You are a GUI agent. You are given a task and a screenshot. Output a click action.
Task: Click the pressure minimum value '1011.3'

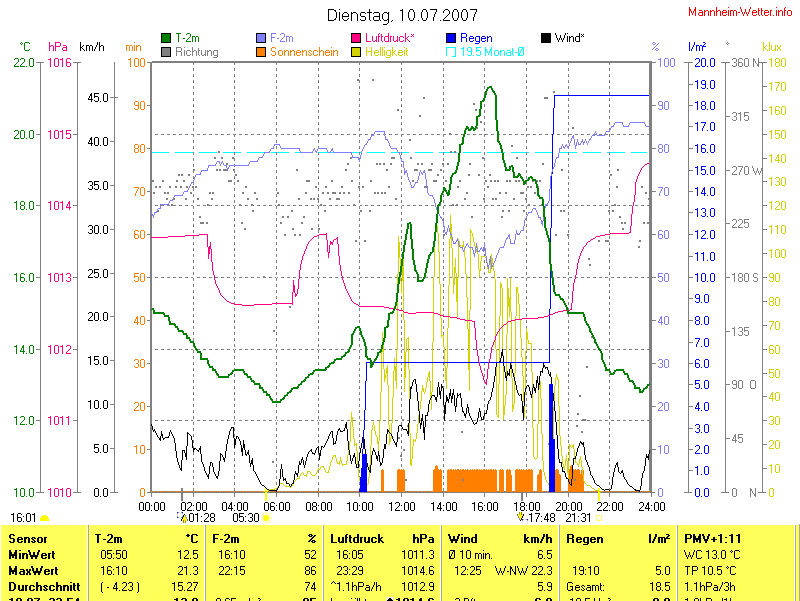[x=418, y=555]
